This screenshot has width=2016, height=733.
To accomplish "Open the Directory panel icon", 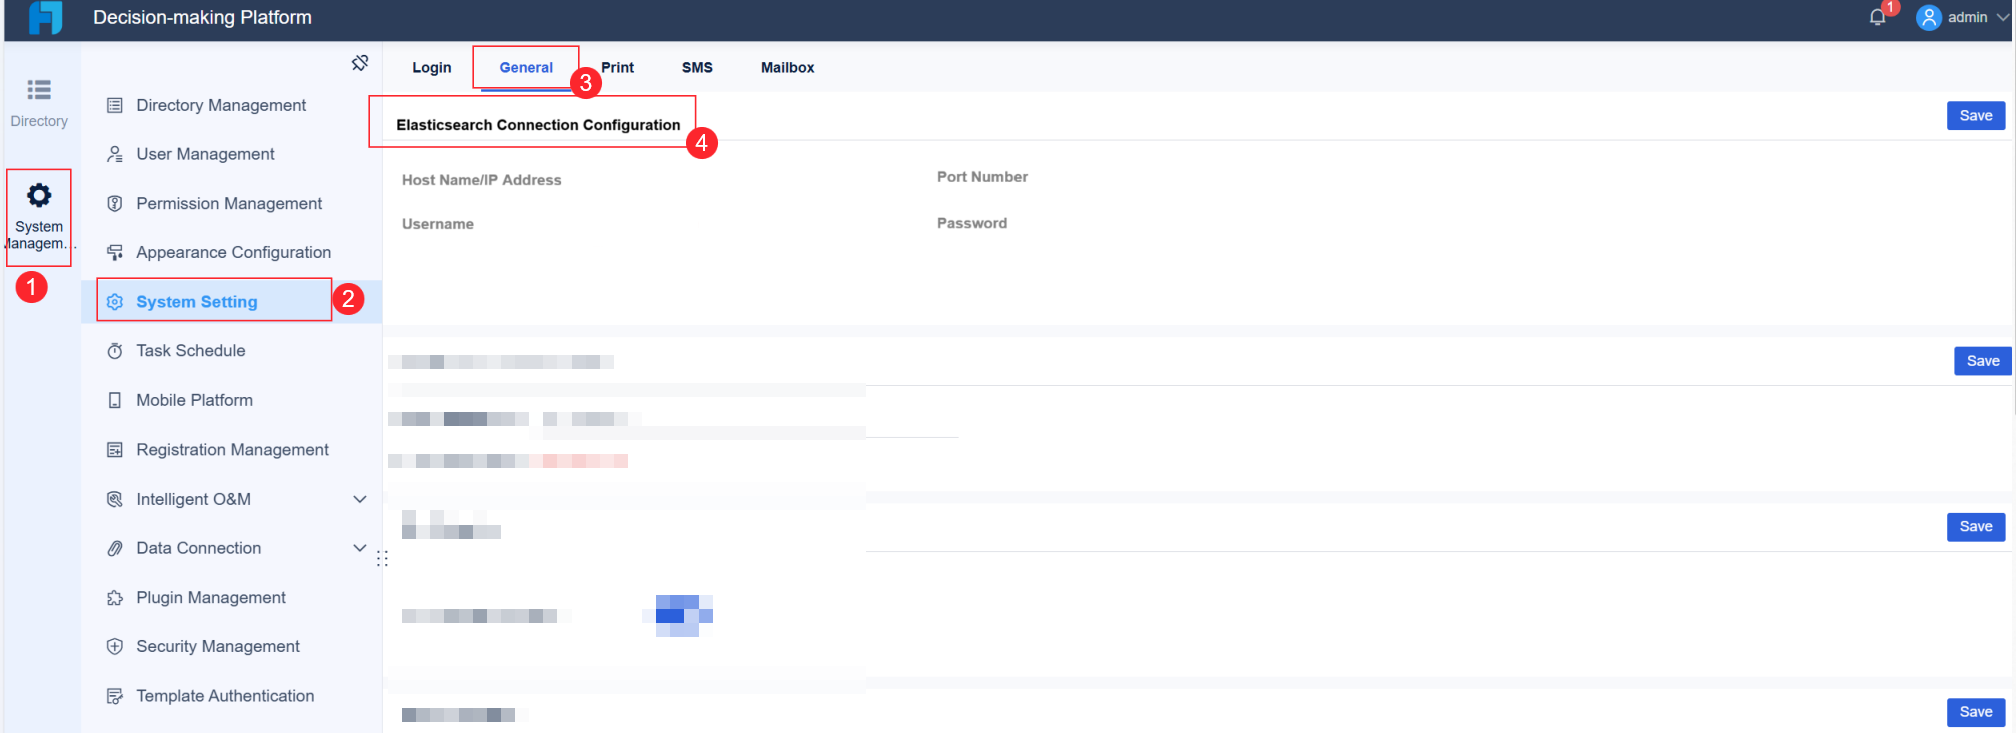I will 39,90.
